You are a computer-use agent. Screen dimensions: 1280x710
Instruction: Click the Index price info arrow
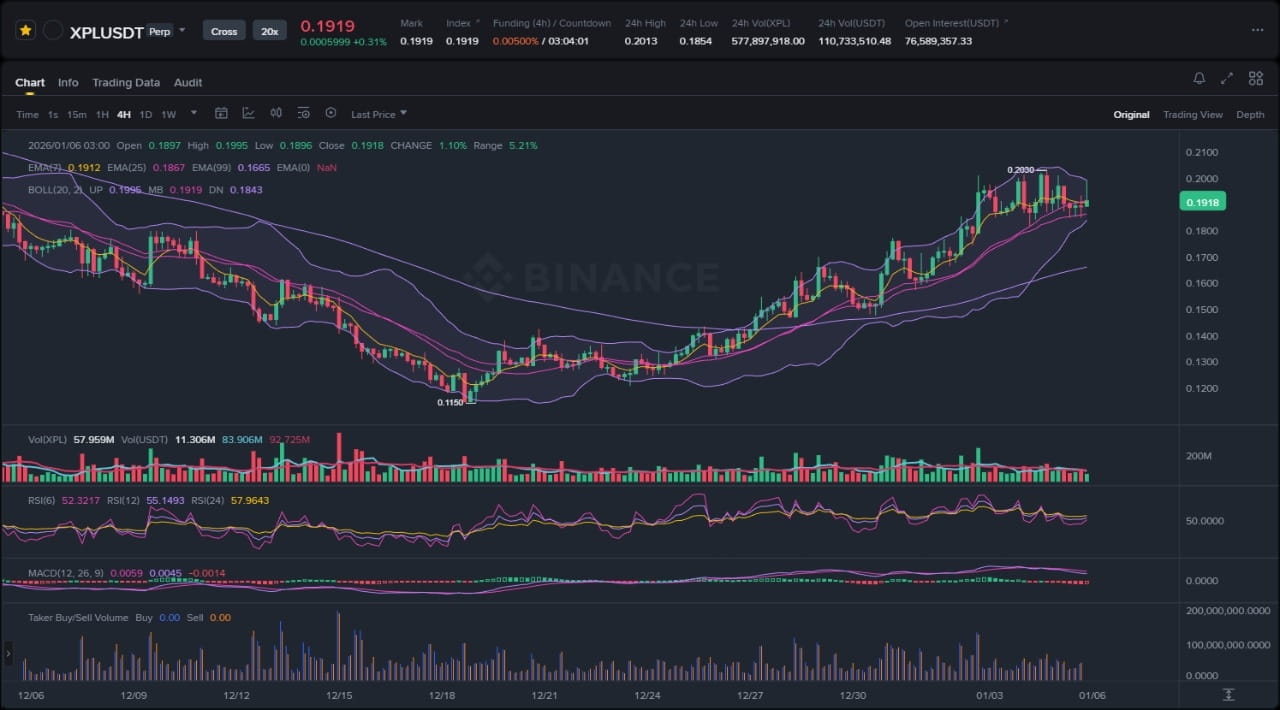coord(477,22)
